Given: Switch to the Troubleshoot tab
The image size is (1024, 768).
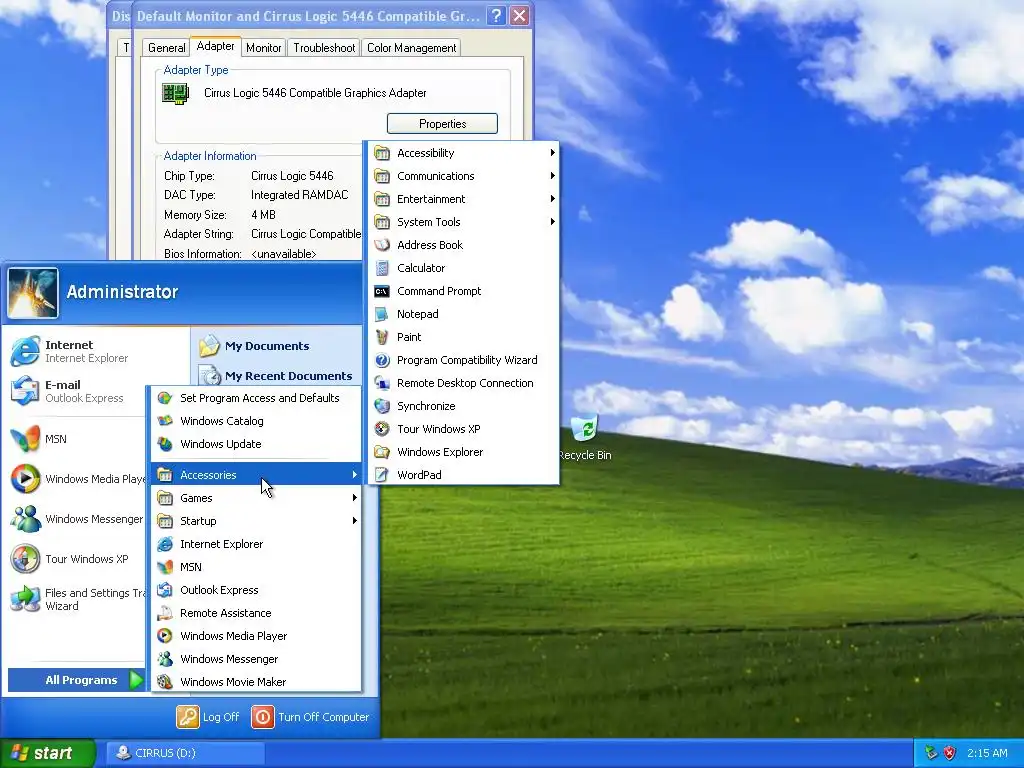Looking at the screenshot, I should [x=324, y=48].
